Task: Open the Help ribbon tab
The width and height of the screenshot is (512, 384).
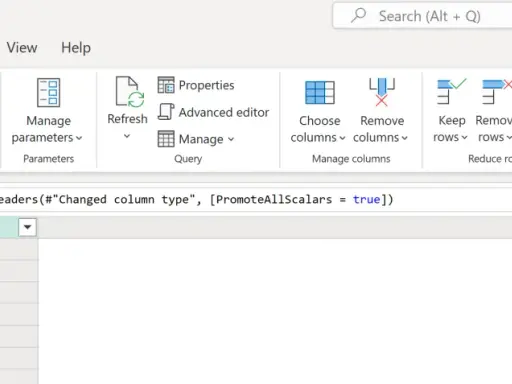Action: 76,48
